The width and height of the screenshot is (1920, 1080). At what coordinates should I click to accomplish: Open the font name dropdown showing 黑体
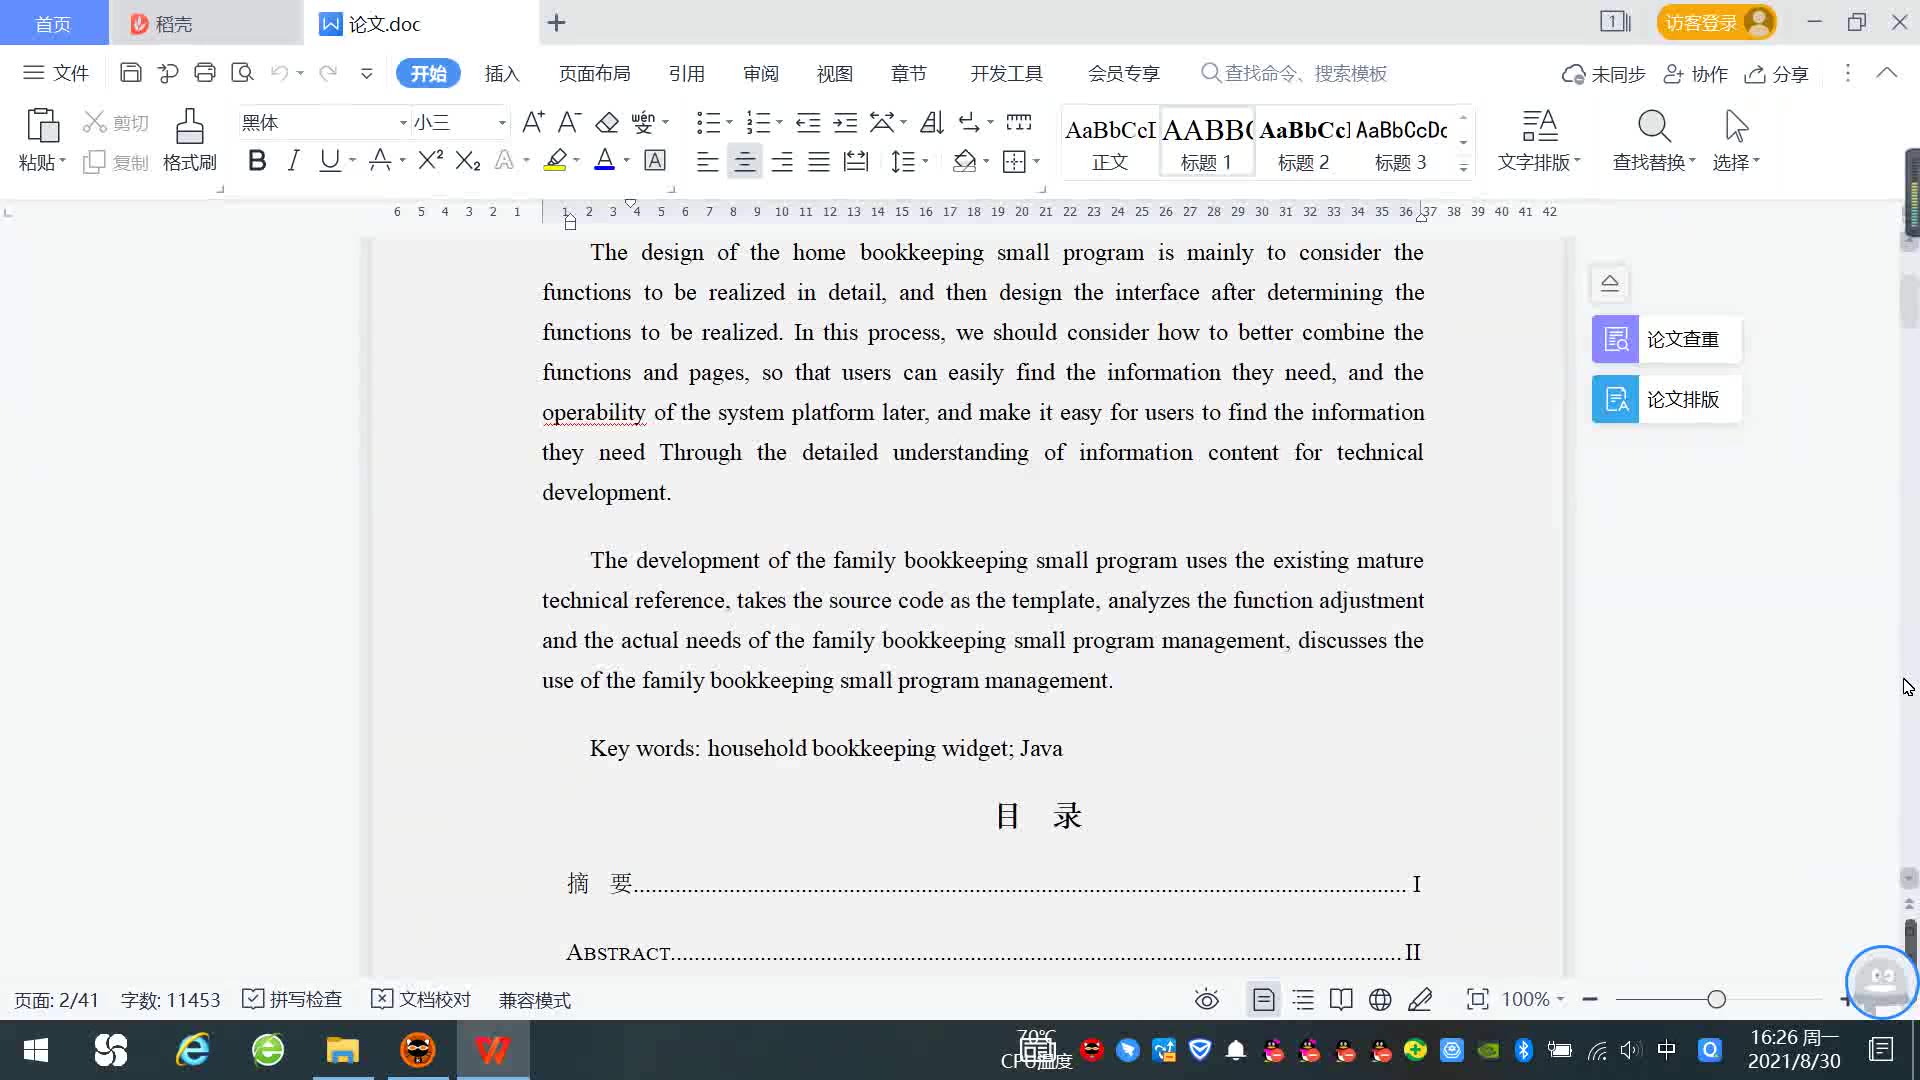[x=403, y=122]
